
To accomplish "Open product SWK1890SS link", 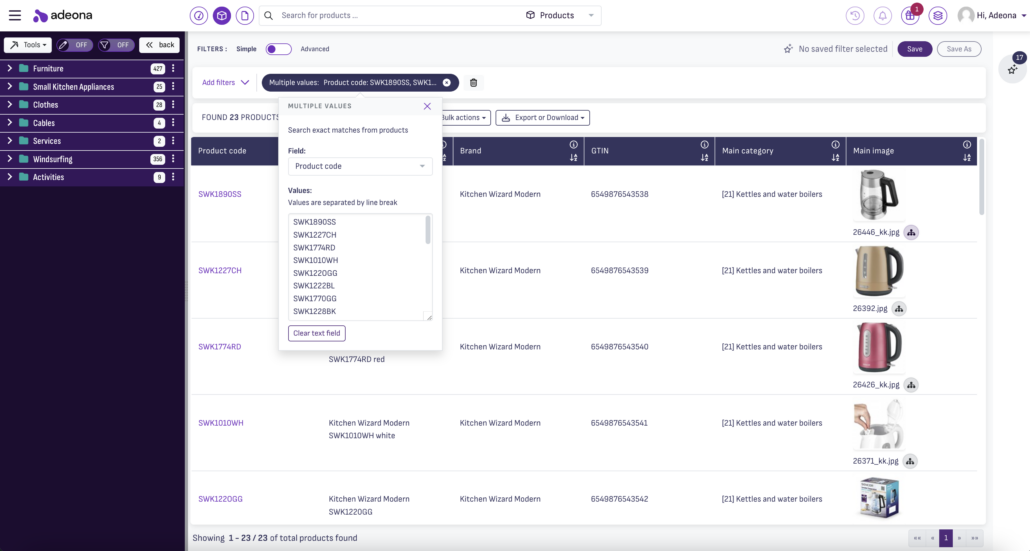I will coord(219,194).
